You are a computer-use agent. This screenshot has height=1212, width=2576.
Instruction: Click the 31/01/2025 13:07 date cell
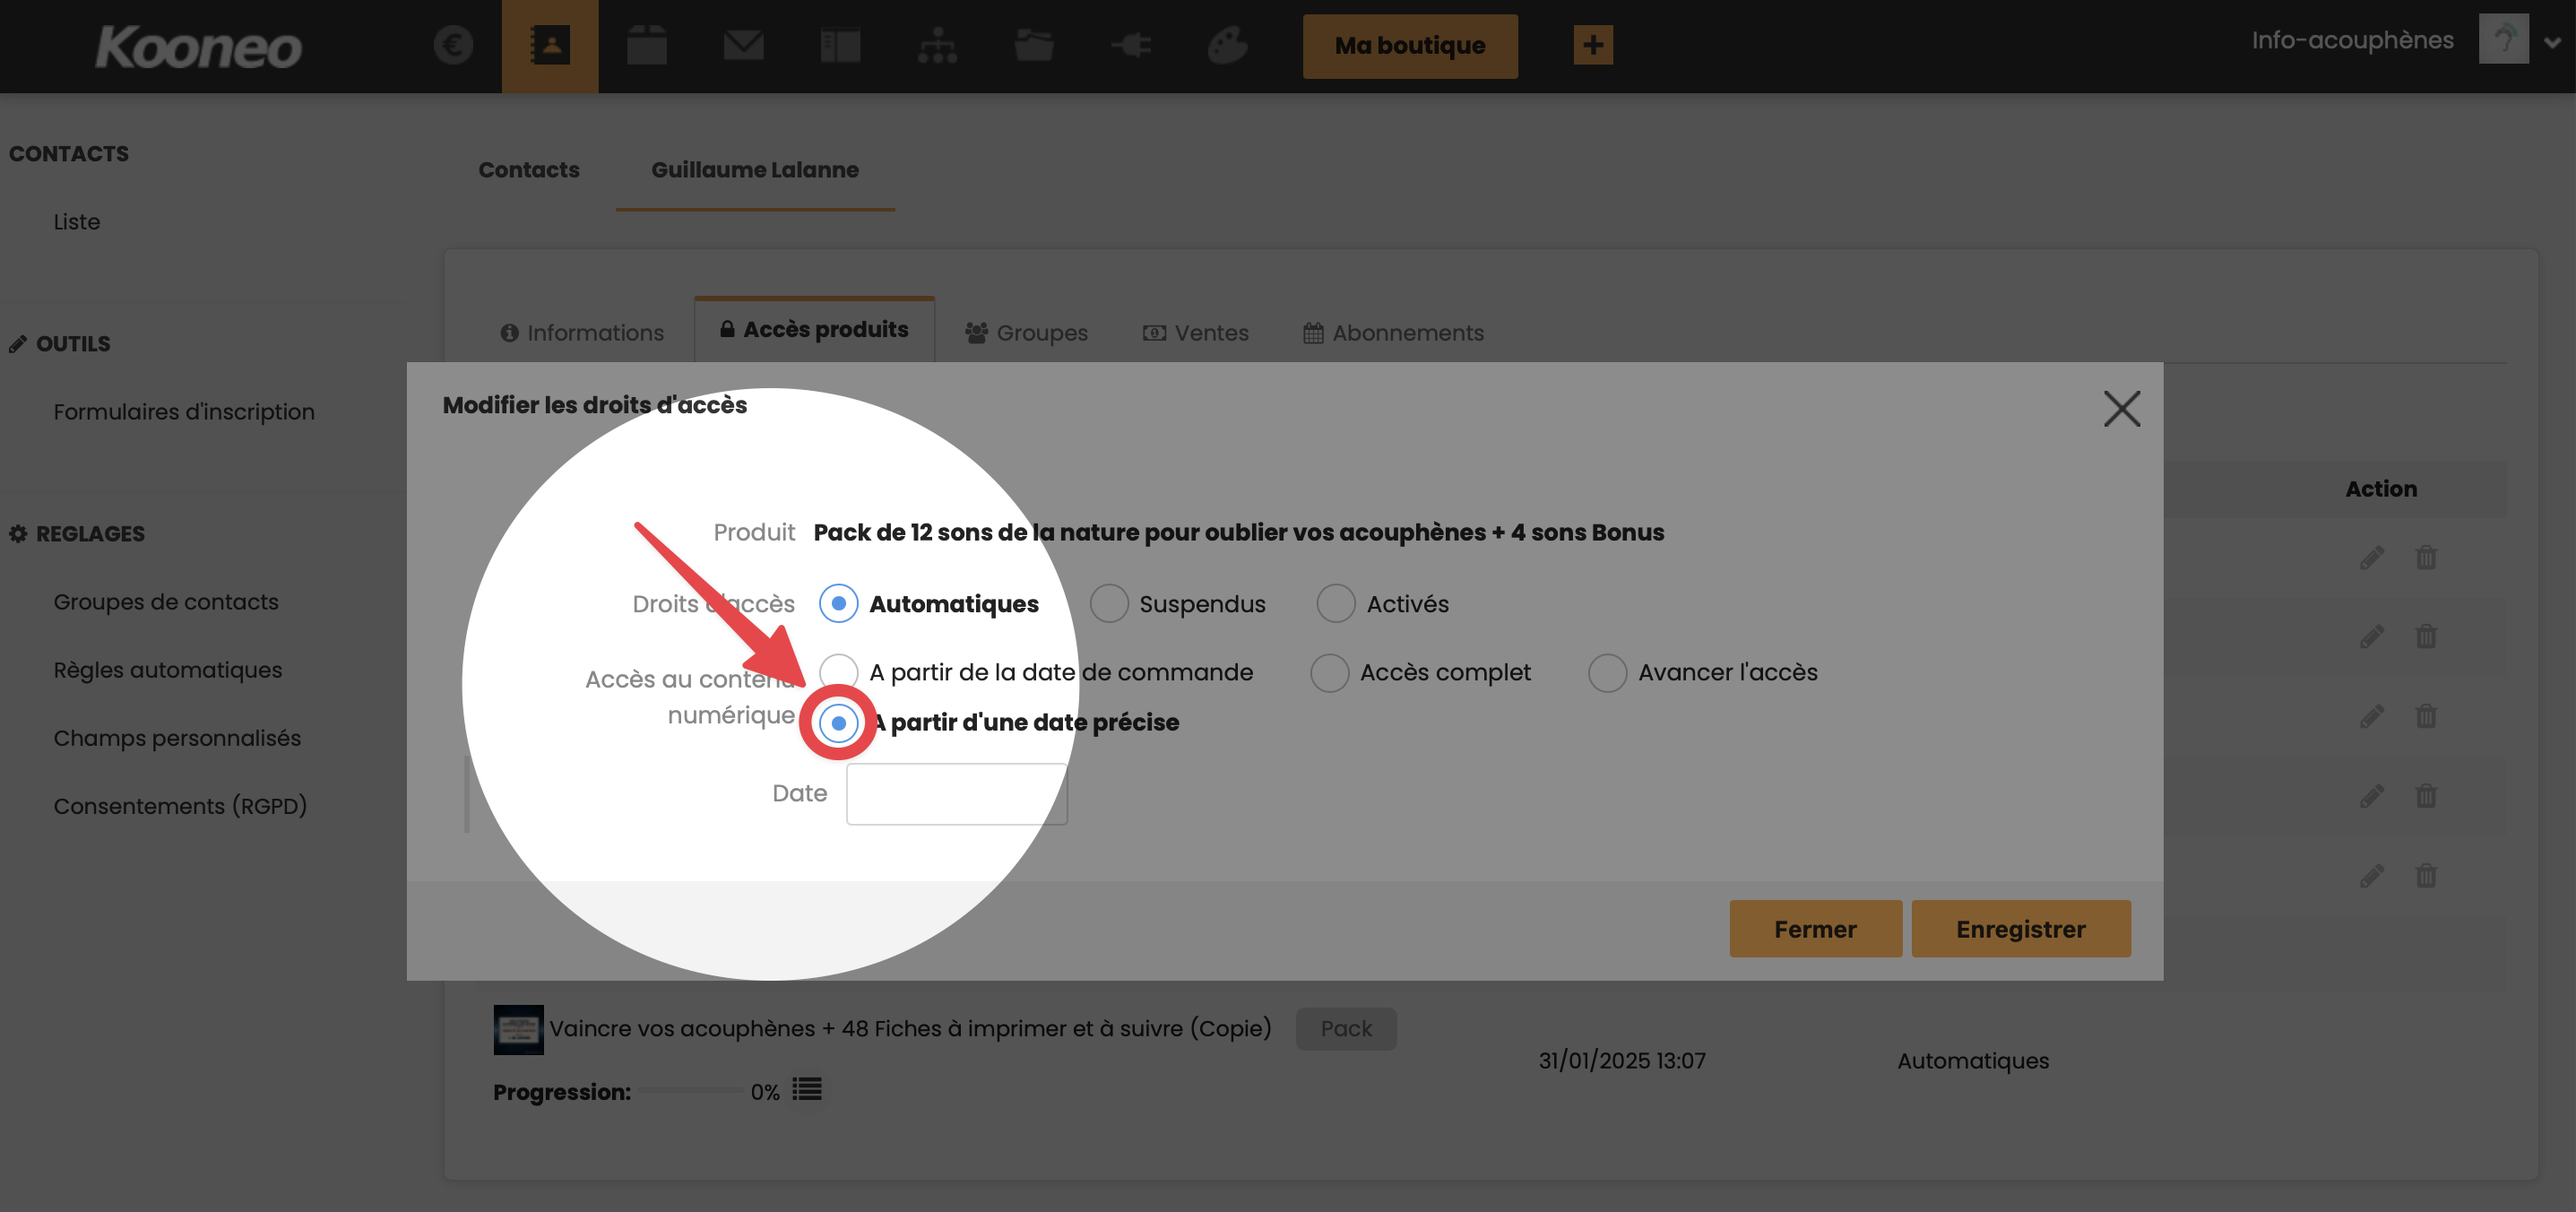(x=1622, y=1061)
